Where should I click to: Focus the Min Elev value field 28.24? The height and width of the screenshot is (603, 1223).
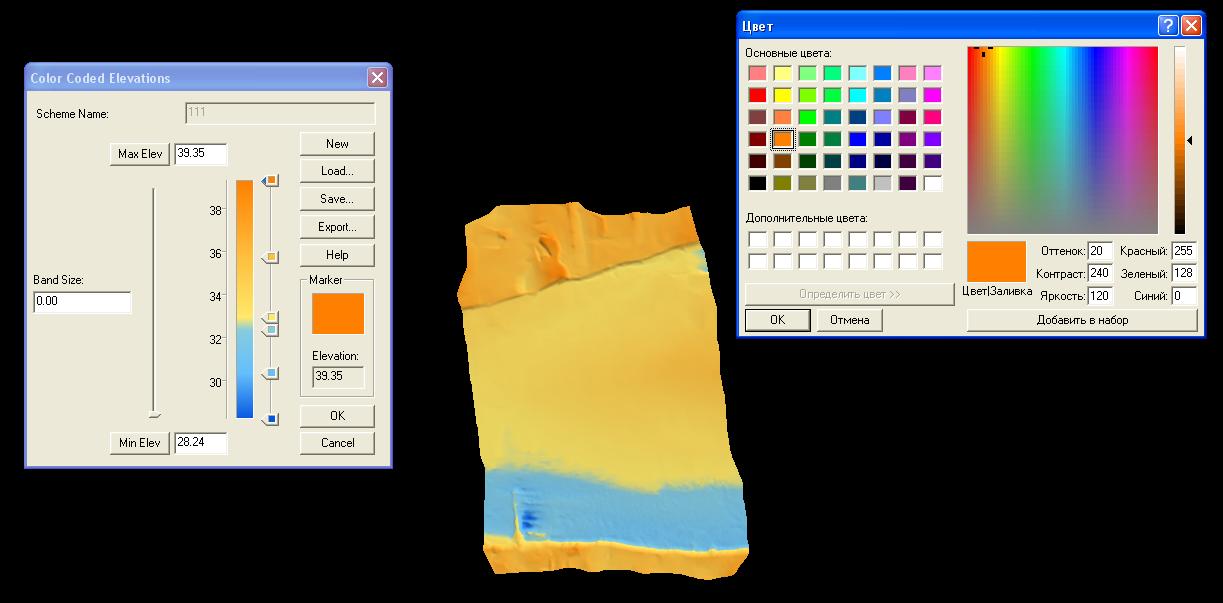pos(201,443)
